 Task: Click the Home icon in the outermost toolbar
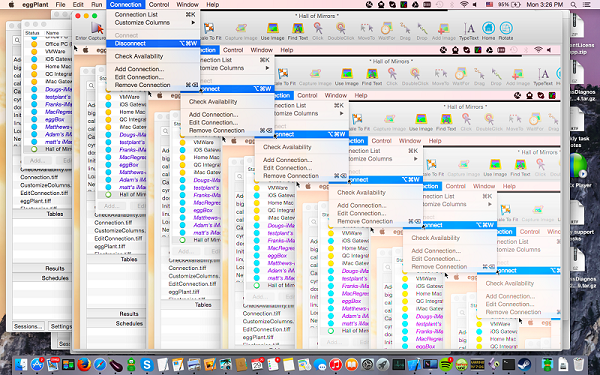(488, 31)
